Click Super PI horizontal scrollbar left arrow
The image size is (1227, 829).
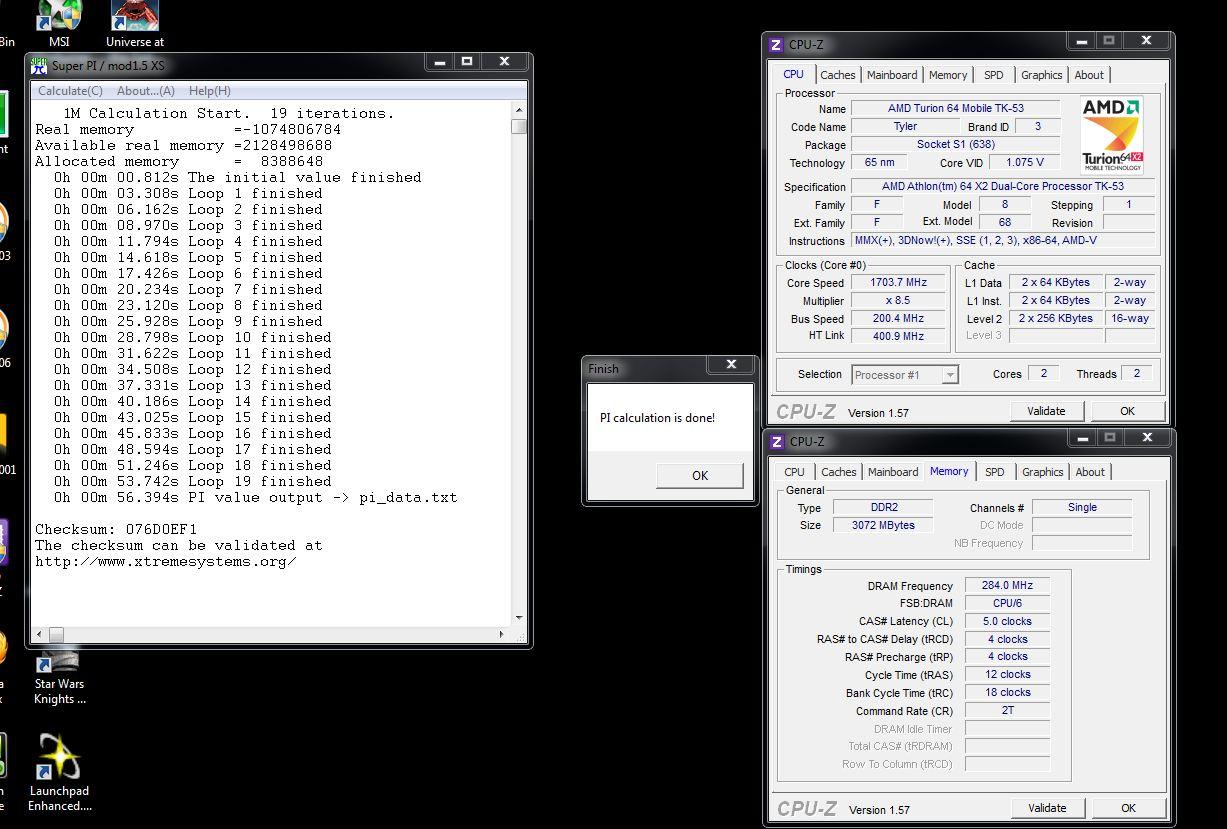point(40,634)
